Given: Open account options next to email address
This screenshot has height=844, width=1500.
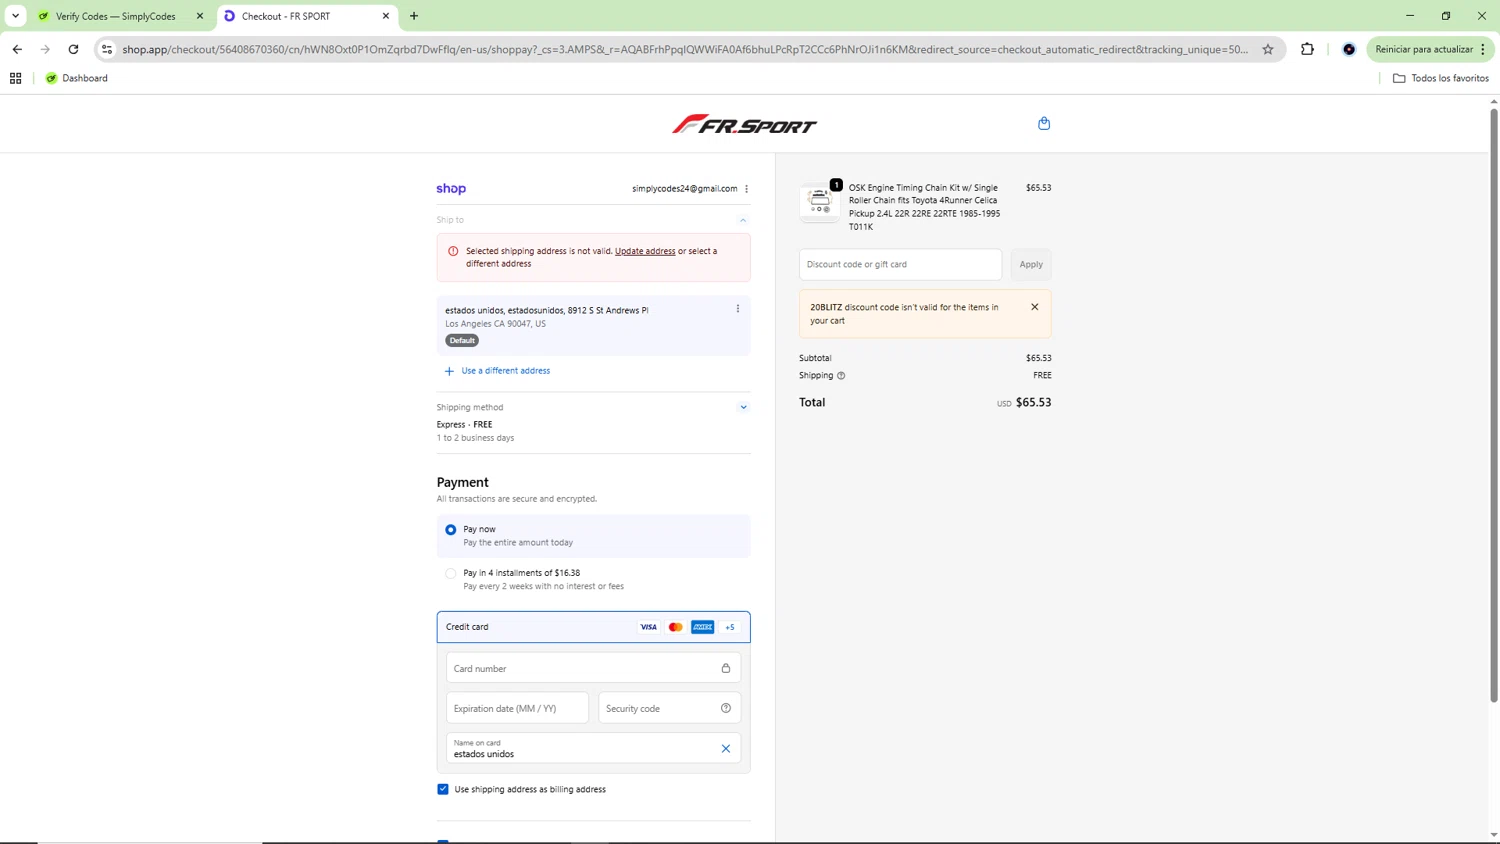Looking at the screenshot, I should [746, 189].
